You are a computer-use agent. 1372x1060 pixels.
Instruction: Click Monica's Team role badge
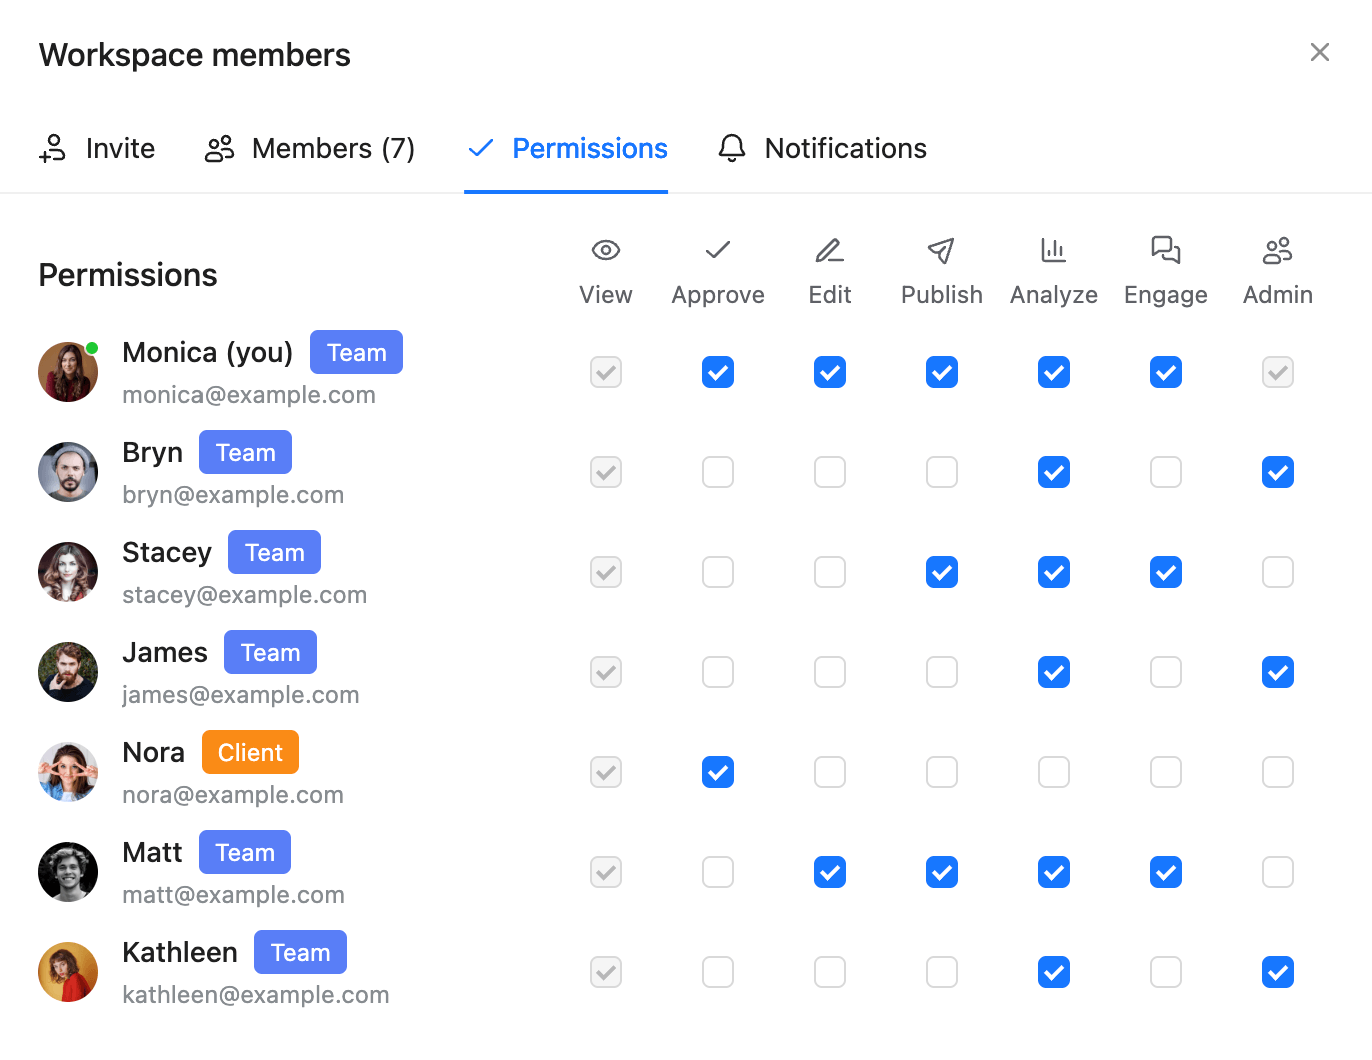point(356,352)
